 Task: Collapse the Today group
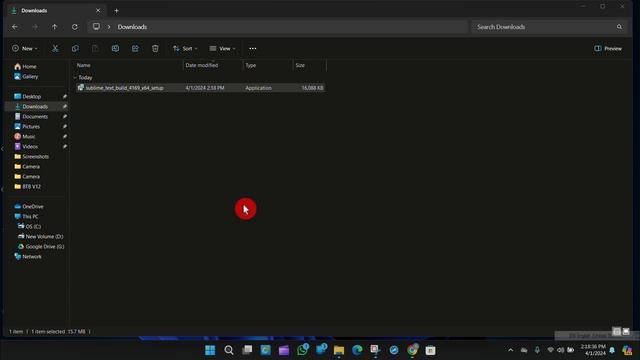[x=75, y=78]
